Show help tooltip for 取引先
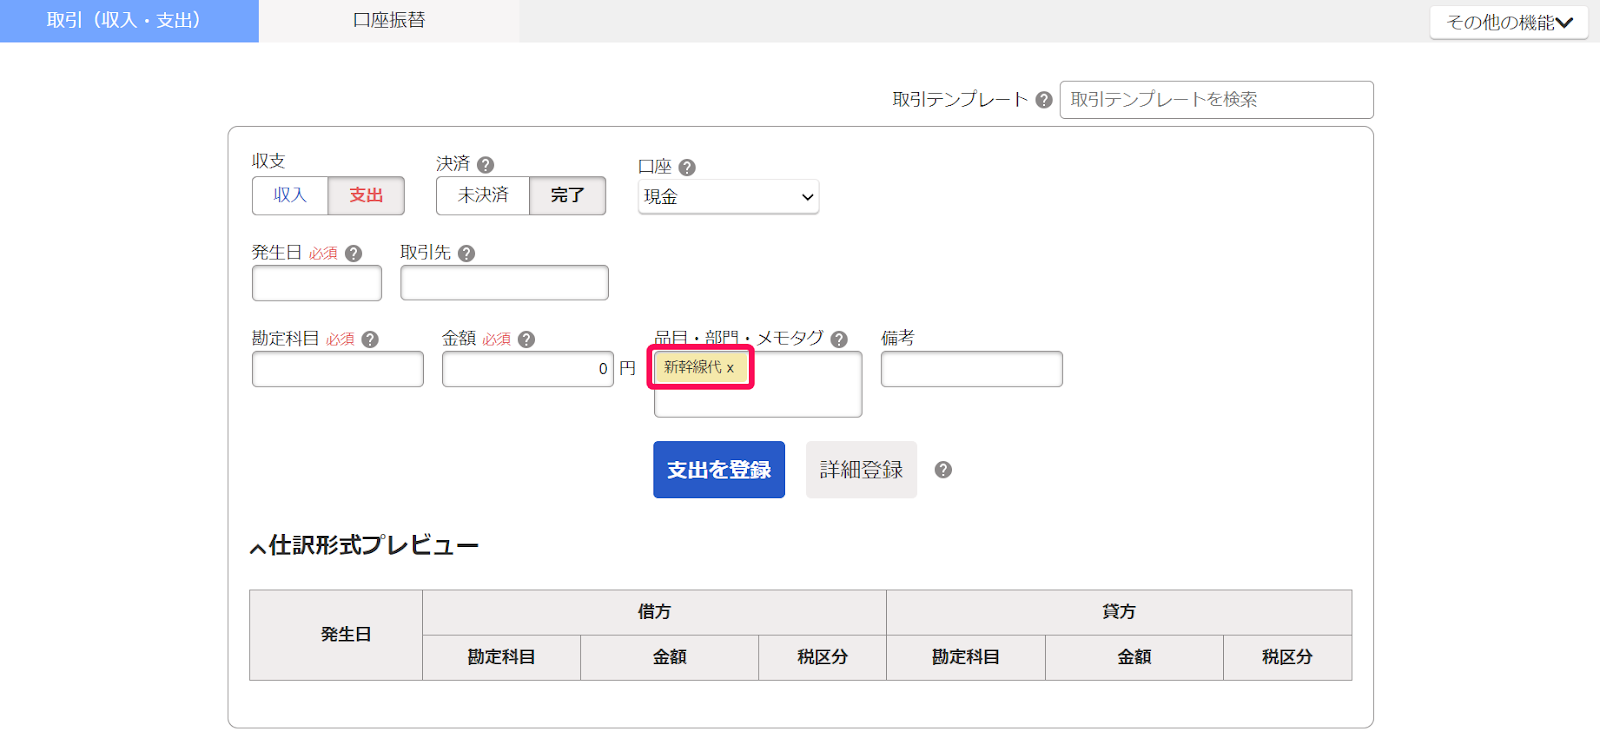Screen dimensions: 1600x738 coord(466,254)
